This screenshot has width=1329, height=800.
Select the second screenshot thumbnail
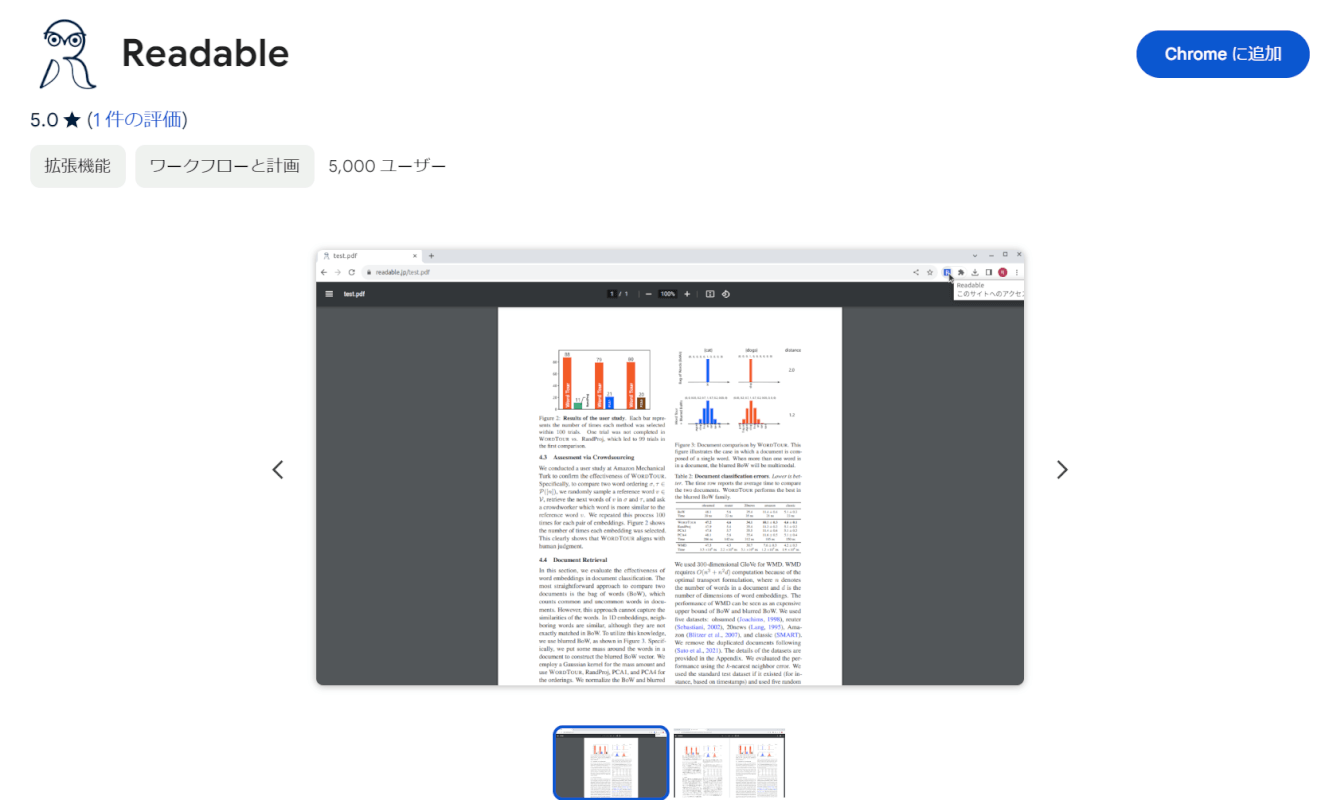tap(729, 763)
